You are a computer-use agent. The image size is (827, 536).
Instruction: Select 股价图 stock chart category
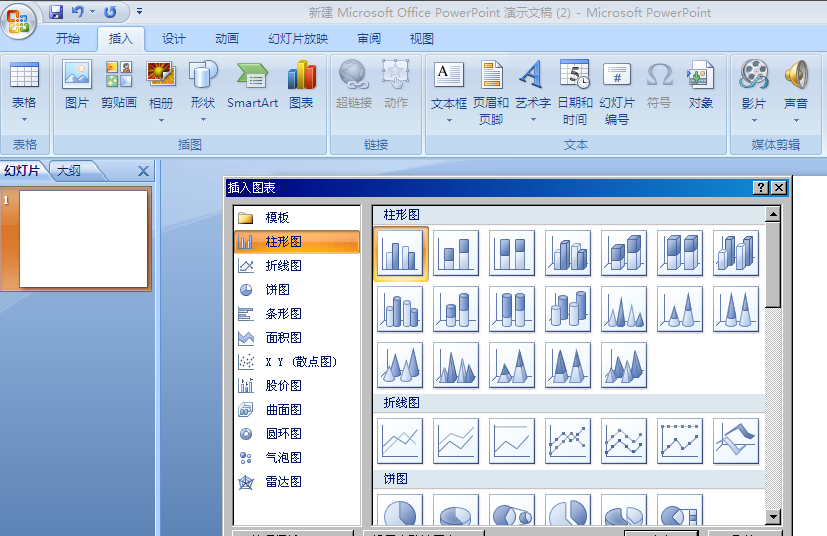(x=296, y=386)
